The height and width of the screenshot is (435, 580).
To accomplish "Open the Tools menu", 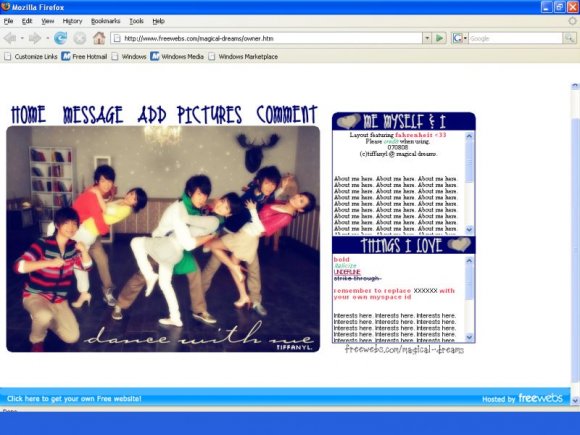I will click(x=136, y=21).
